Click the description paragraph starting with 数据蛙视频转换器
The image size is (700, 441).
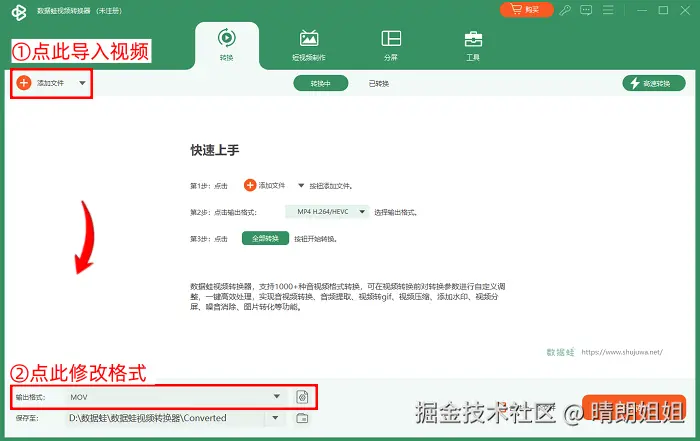click(x=347, y=296)
